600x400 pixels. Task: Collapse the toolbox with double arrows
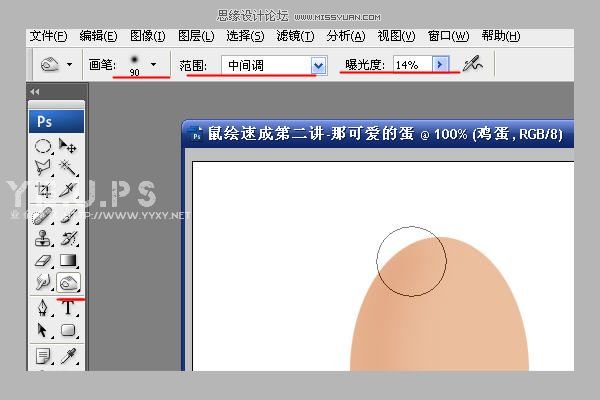pos(35,91)
